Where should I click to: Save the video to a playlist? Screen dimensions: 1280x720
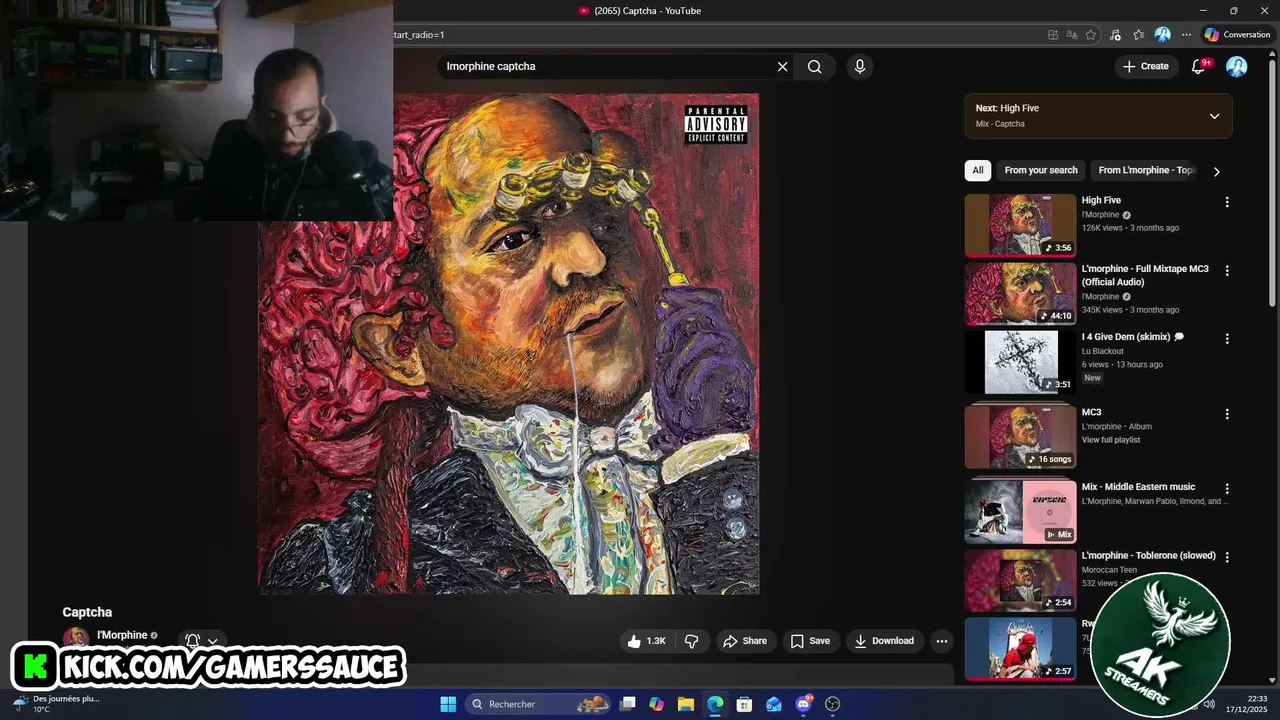[810, 641]
